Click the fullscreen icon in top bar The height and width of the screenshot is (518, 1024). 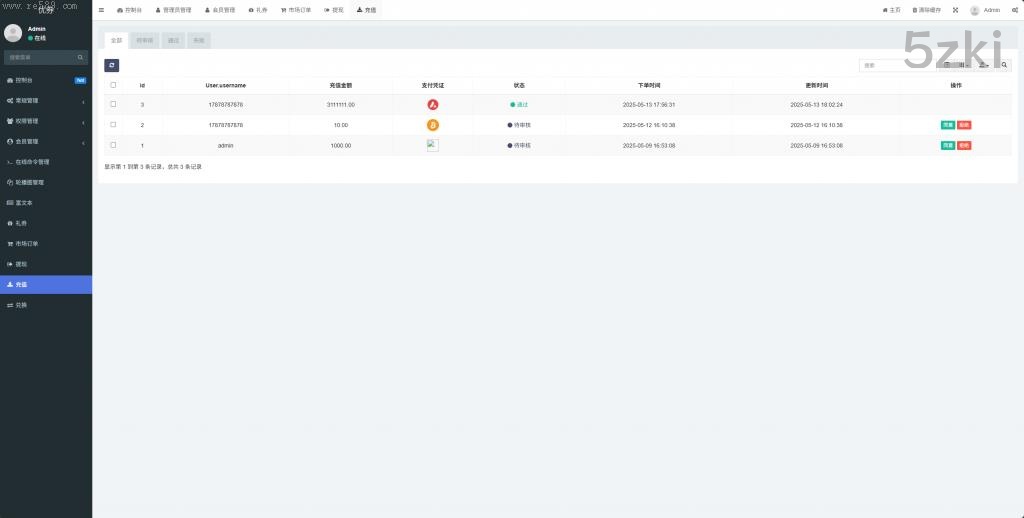[x=954, y=10]
